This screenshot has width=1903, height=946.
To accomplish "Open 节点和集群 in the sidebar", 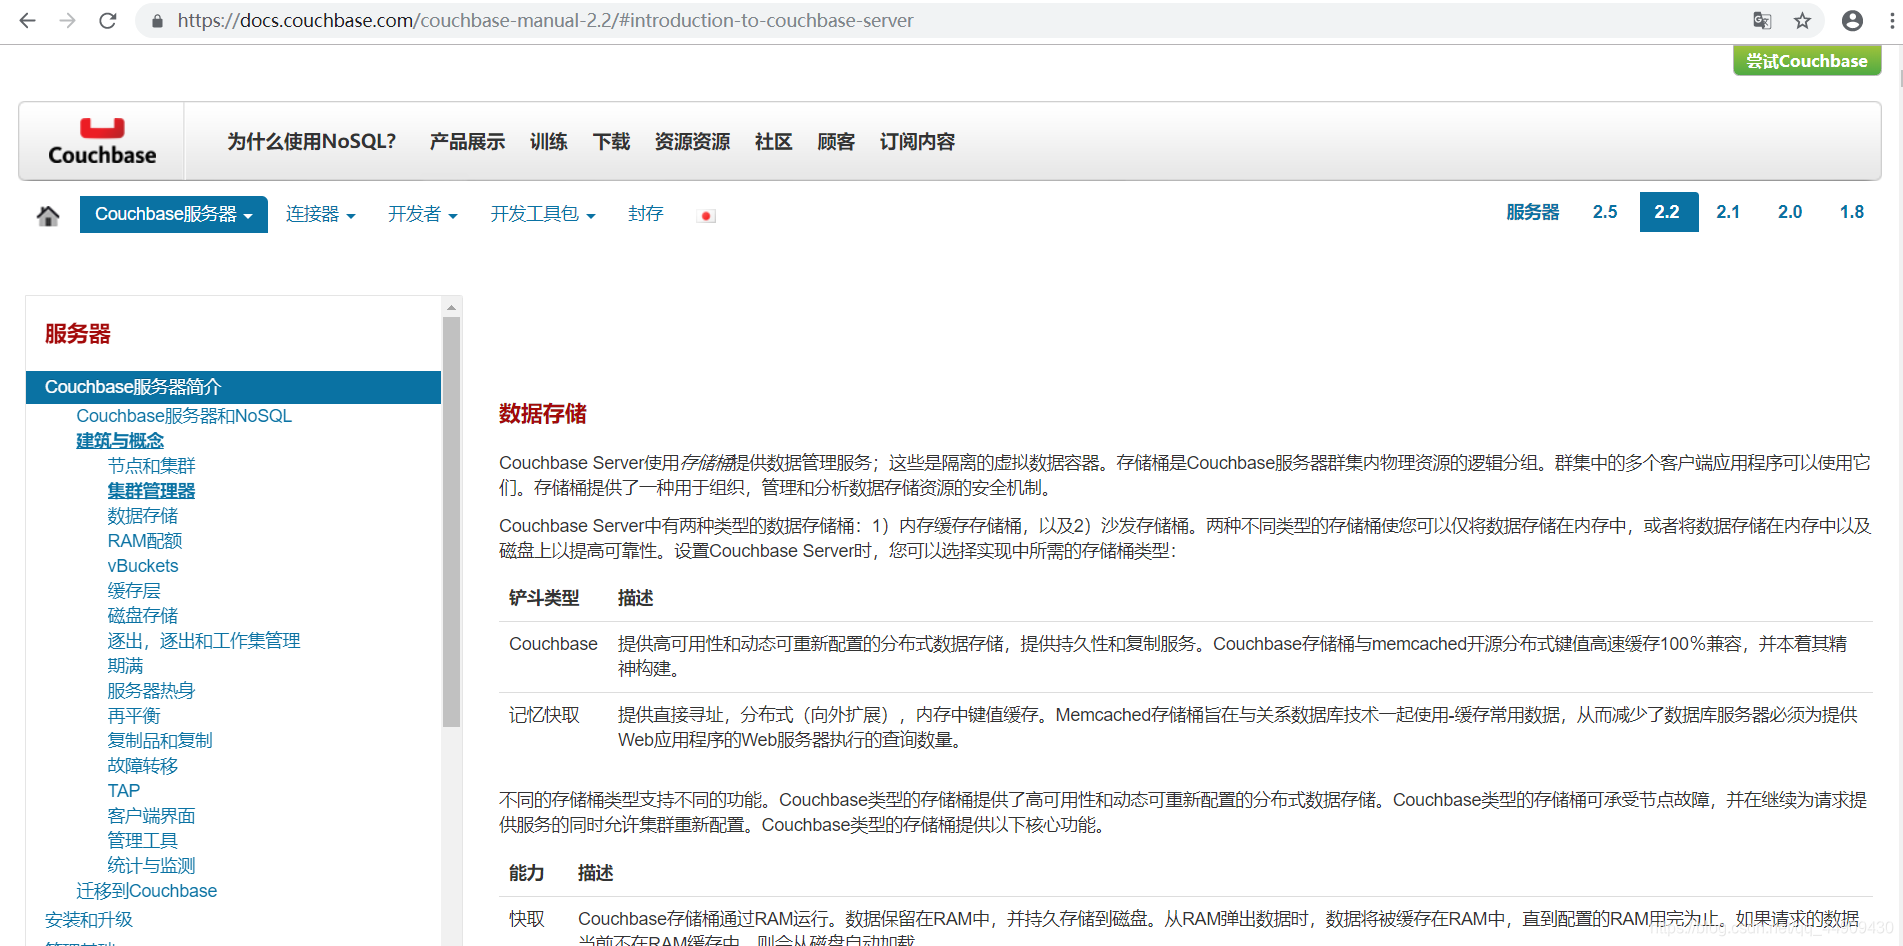I will pyautogui.click(x=151, y=466).
